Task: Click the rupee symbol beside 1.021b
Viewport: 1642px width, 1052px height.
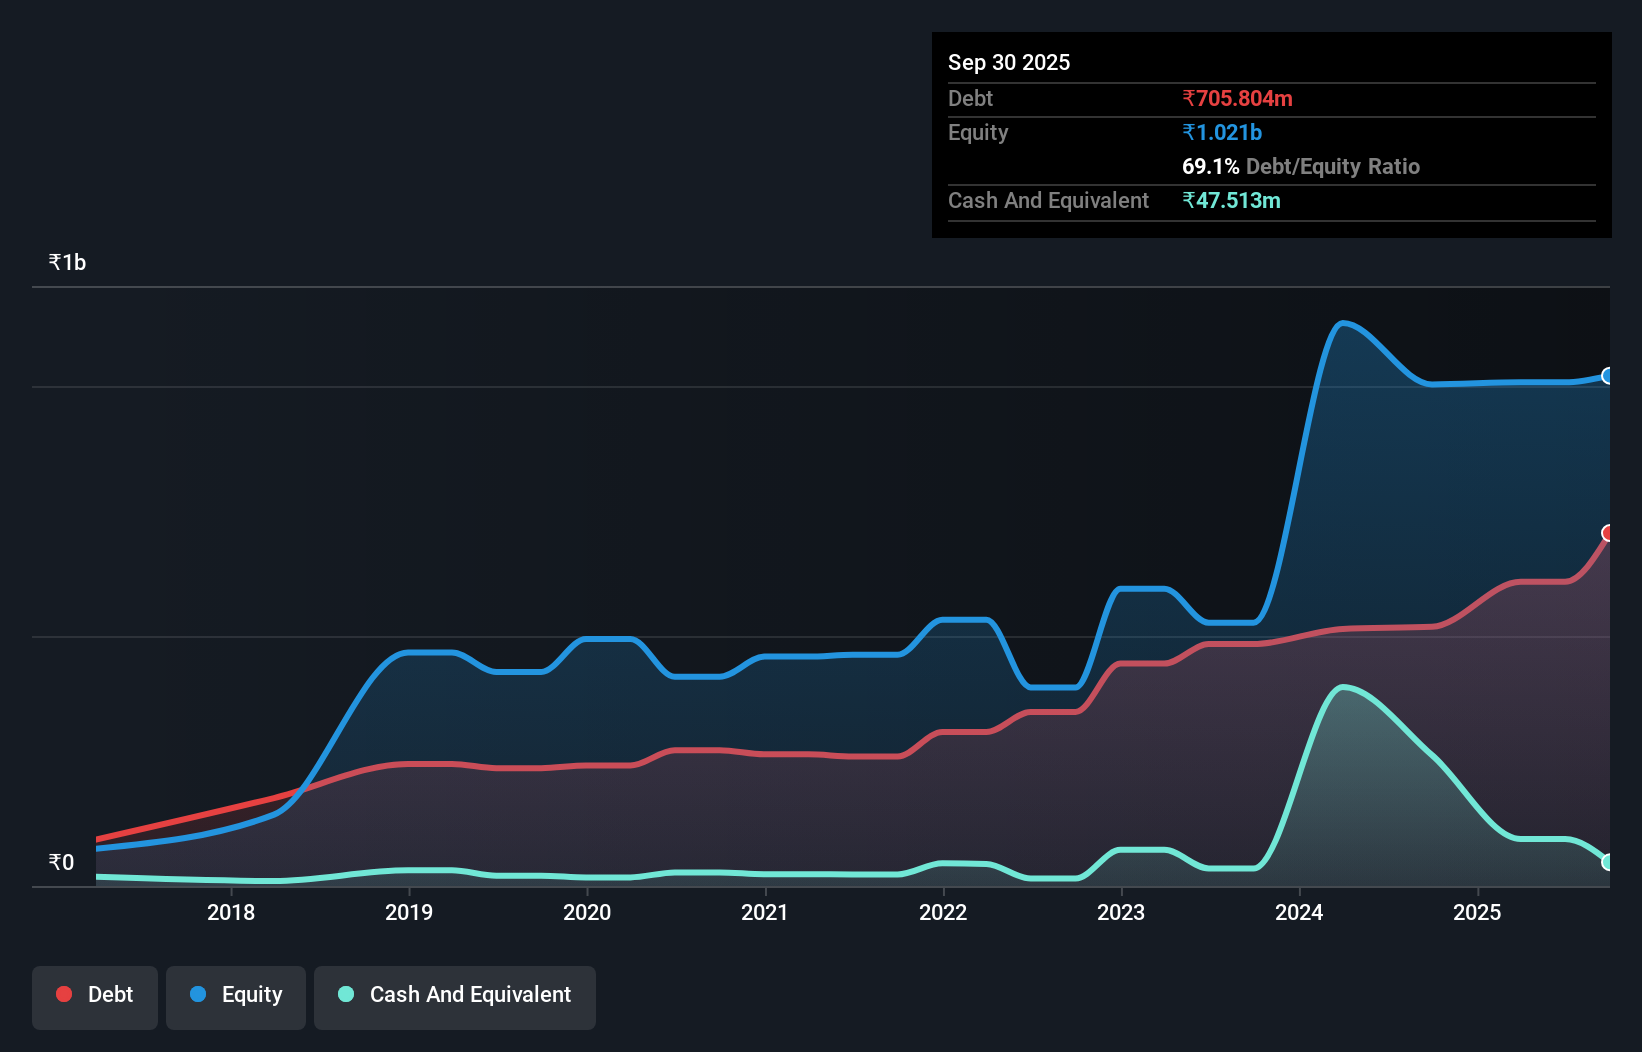Action: [1189, 132]
